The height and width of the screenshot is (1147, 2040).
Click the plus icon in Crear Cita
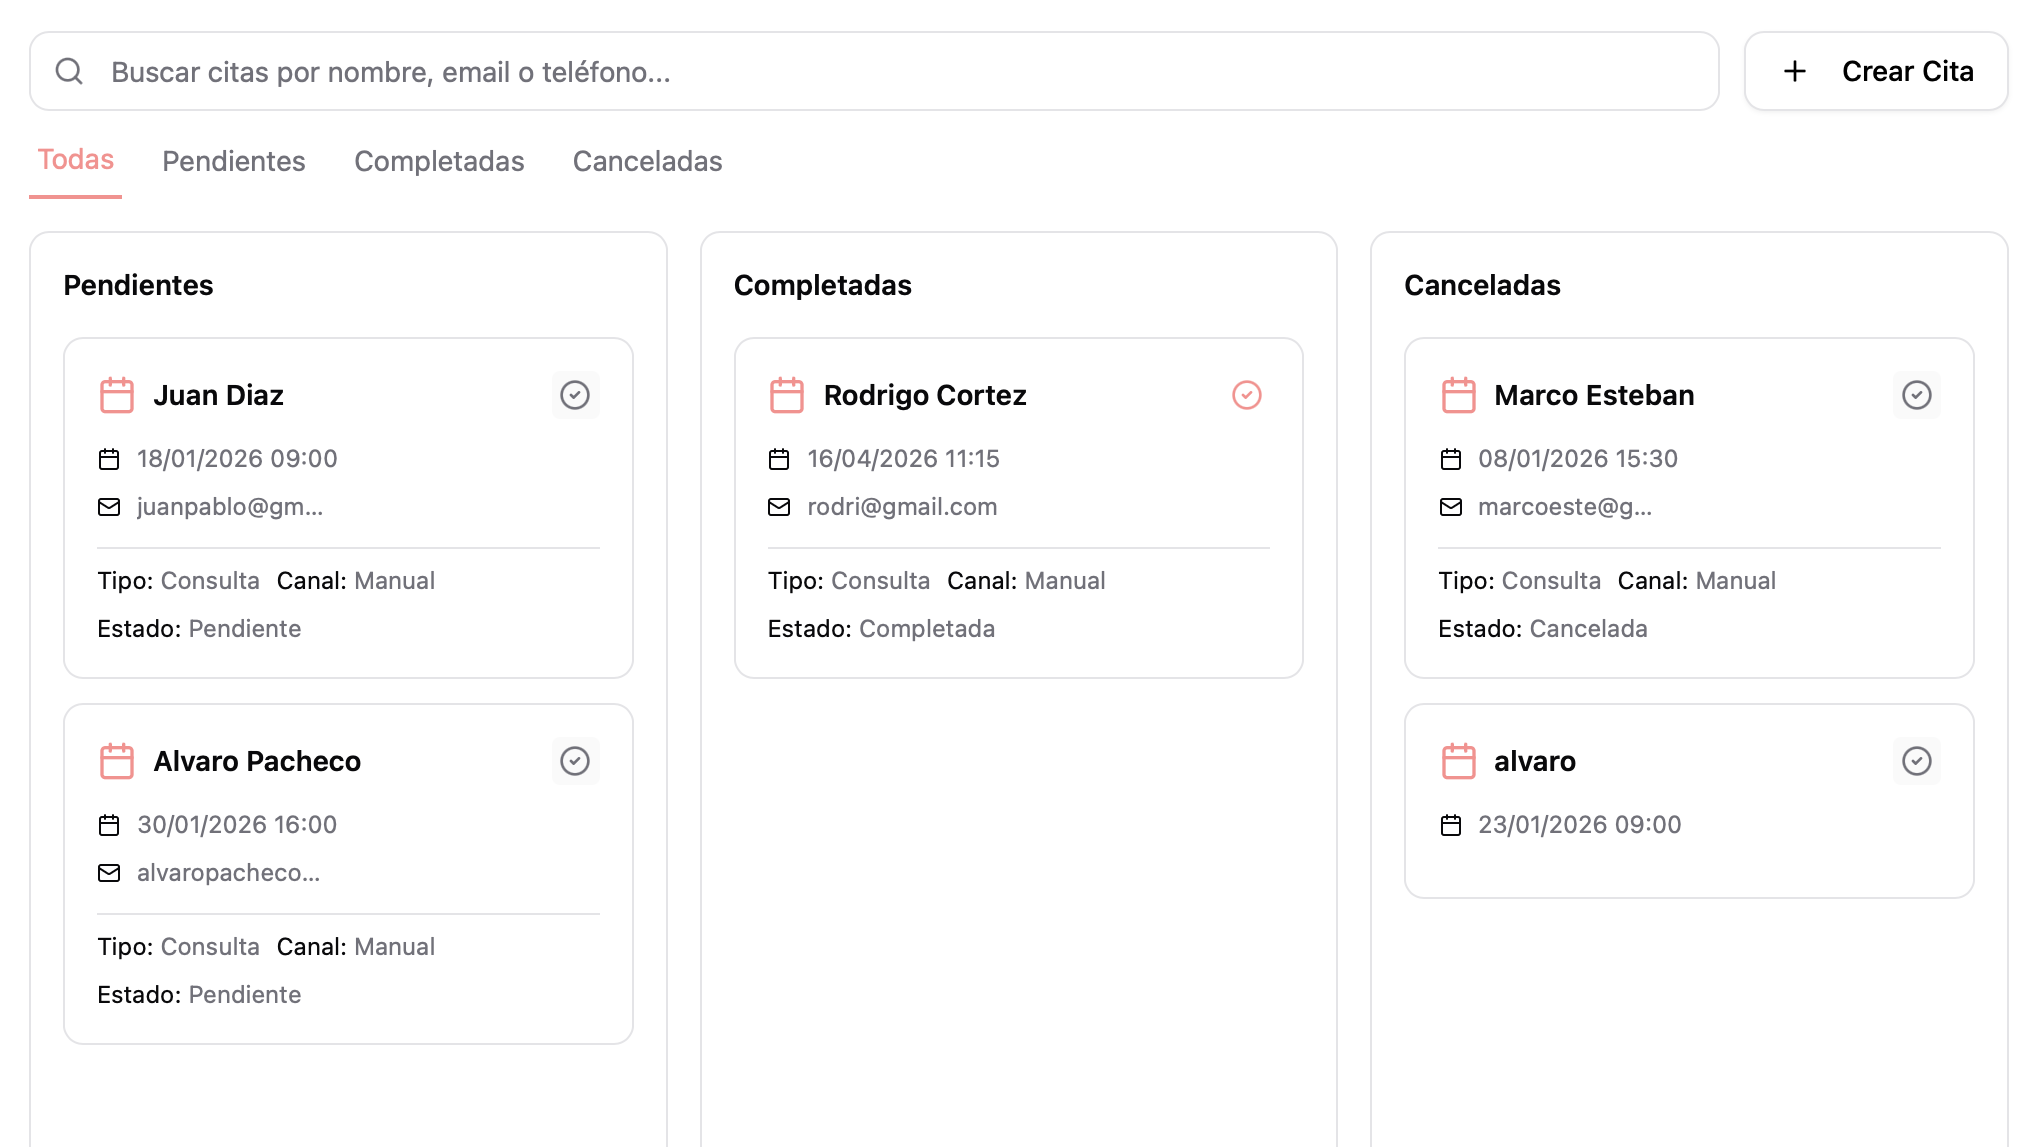pos(1795,71)
